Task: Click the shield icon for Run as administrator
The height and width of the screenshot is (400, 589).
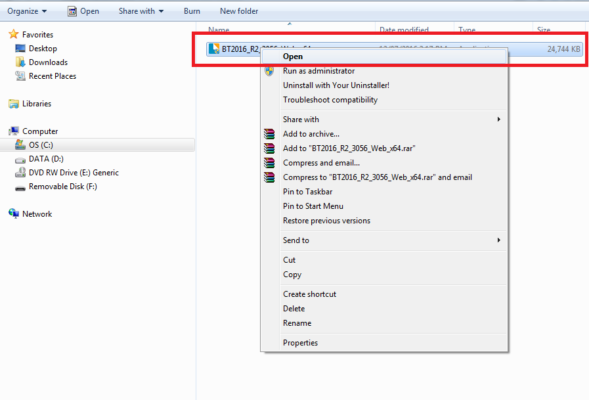Action: pos(269,71)
